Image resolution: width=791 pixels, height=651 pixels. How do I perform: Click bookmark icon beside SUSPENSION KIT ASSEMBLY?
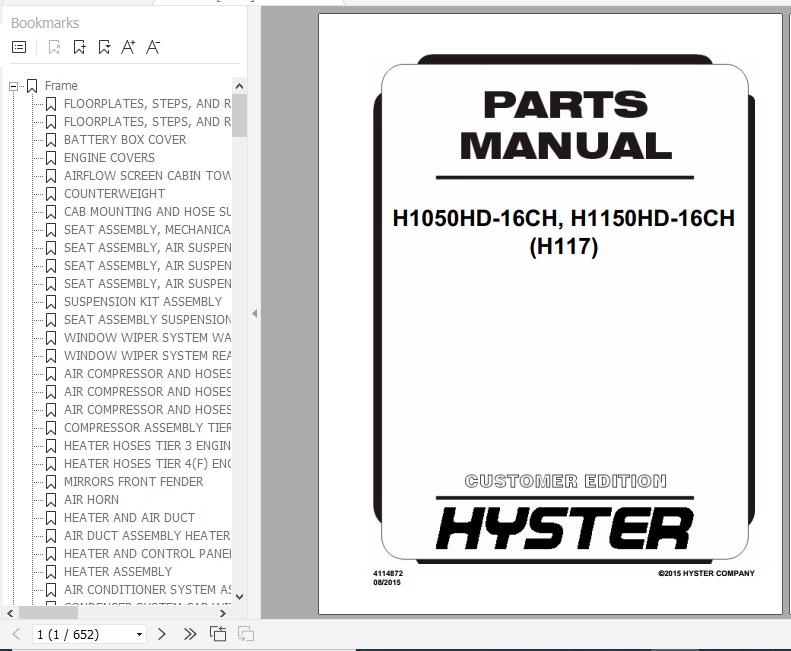coord(51,302)
